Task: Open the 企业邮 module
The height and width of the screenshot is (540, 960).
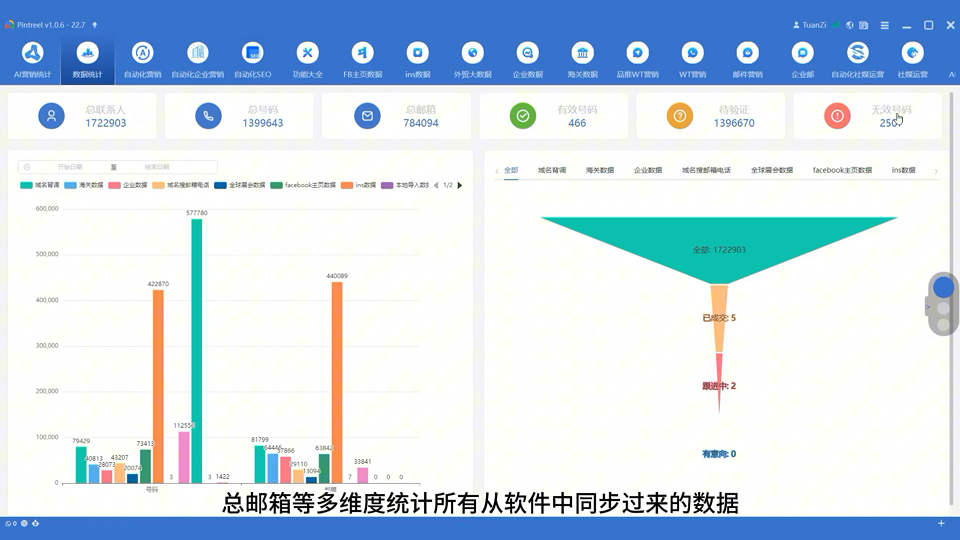Action: point(803,59)
